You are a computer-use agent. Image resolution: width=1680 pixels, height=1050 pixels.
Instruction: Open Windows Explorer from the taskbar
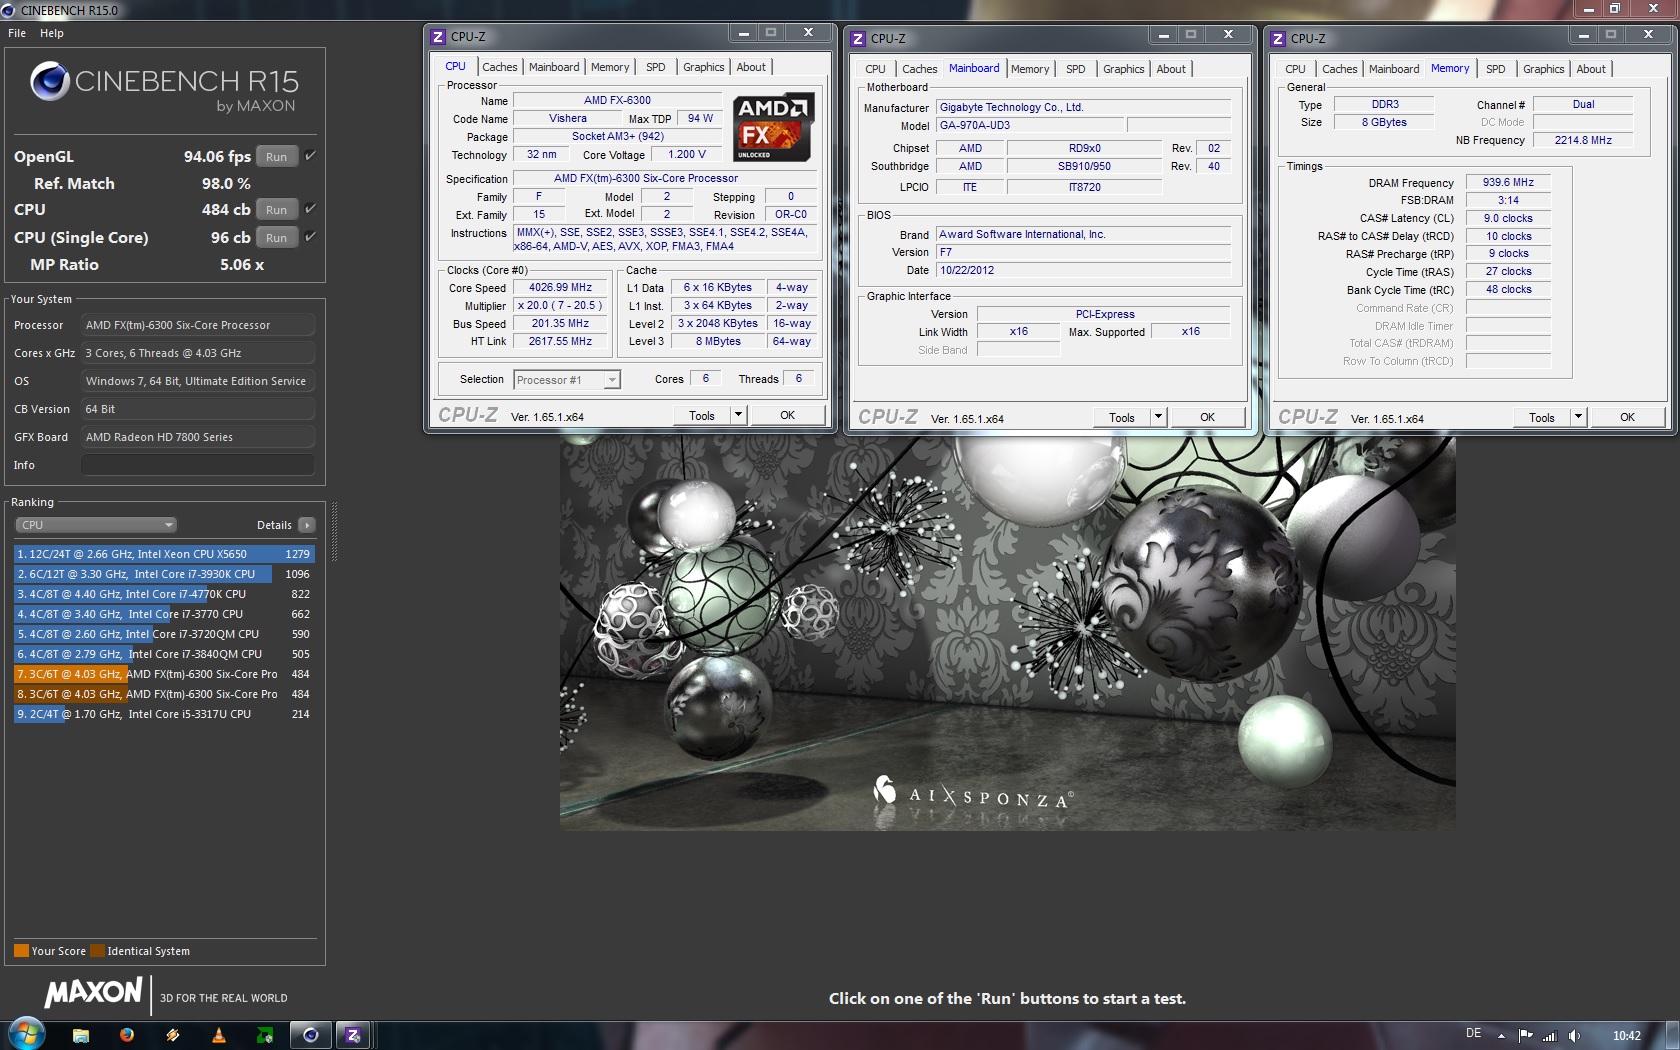81,1035
